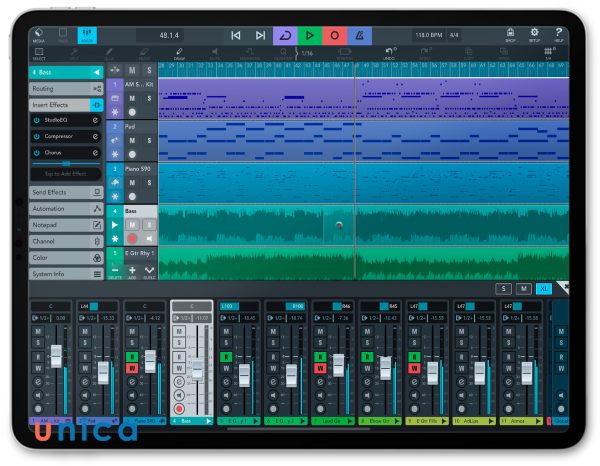
Task: Click the 49.1.4 position display
Action: (x=169, y=36)
